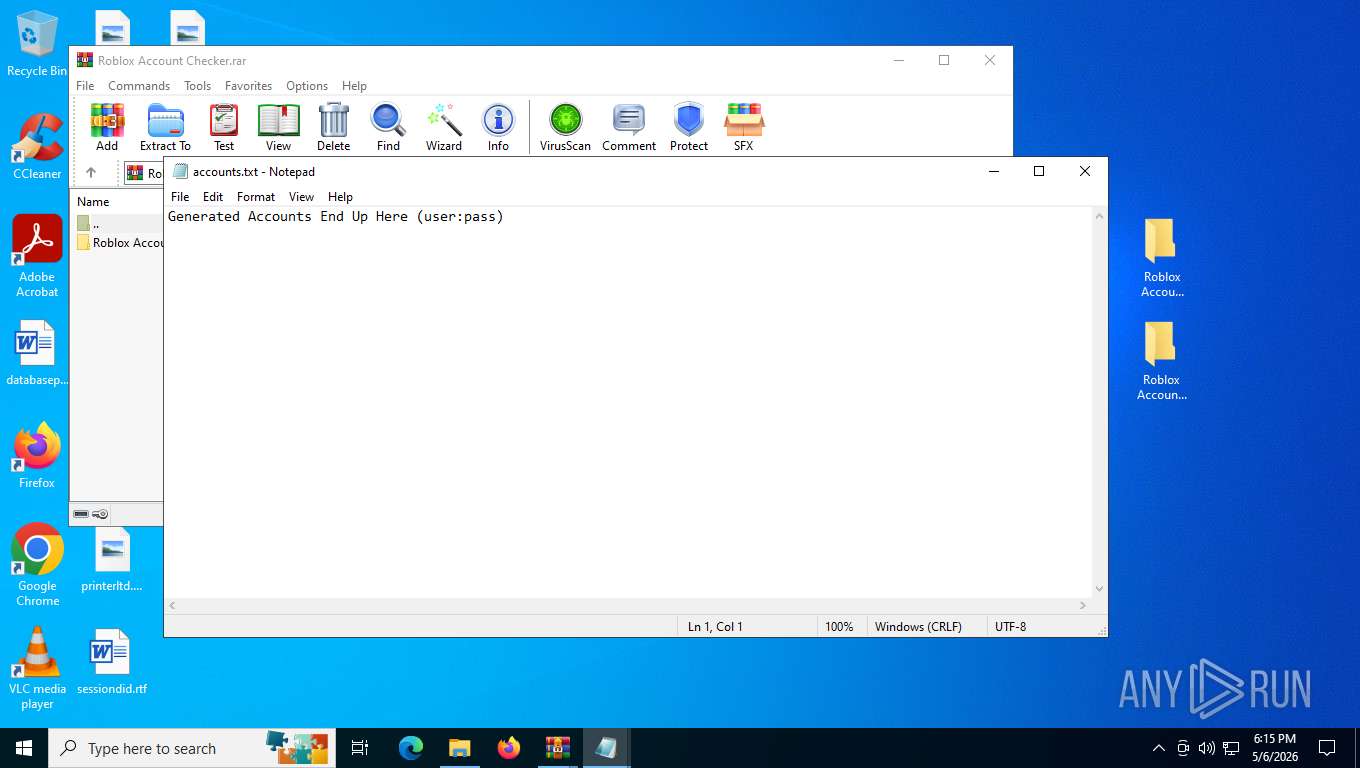Screen dimensions: 1360x768
Task: Open the Recycle Bin desktop icon
Action: (37, 45)
